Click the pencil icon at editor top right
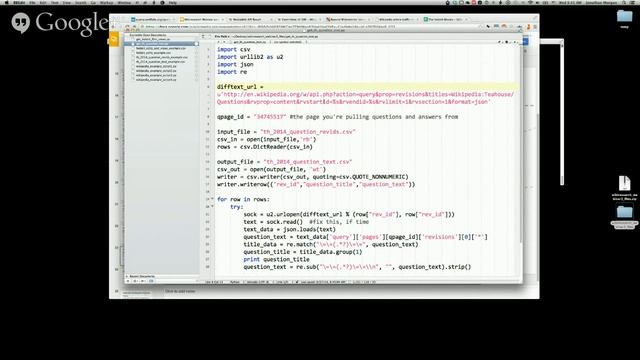640x360 pixels. (500, 42)
